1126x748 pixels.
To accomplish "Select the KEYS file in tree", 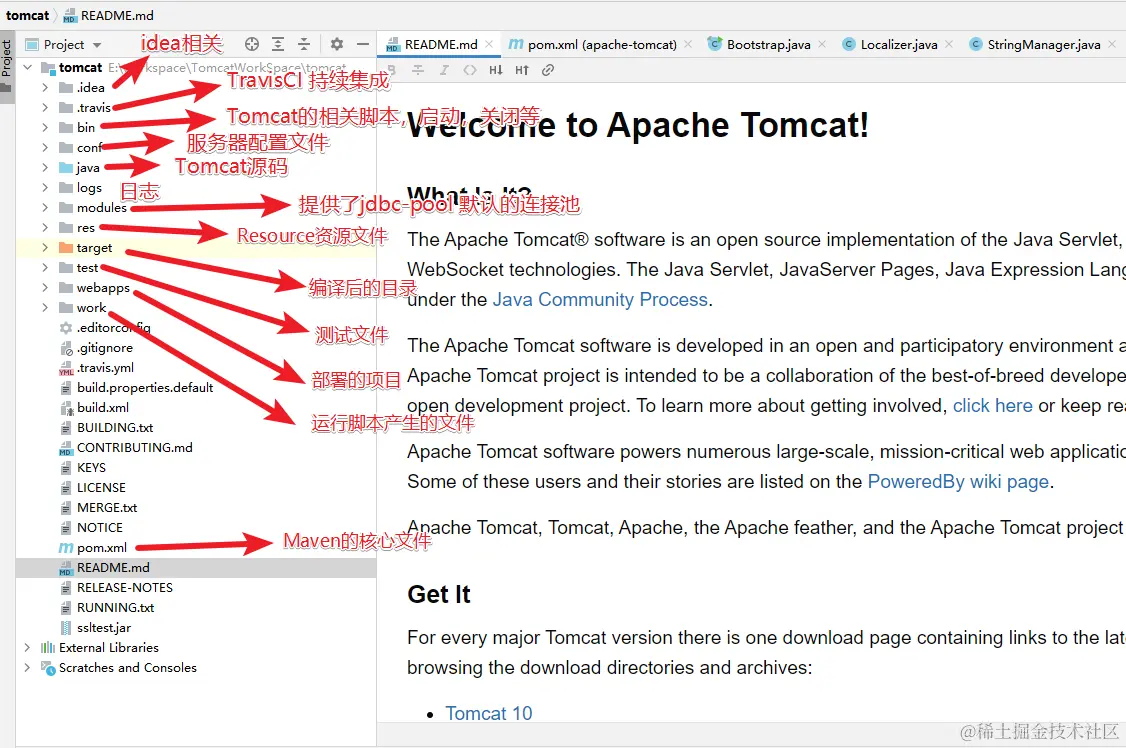I will tap(91, 468).
